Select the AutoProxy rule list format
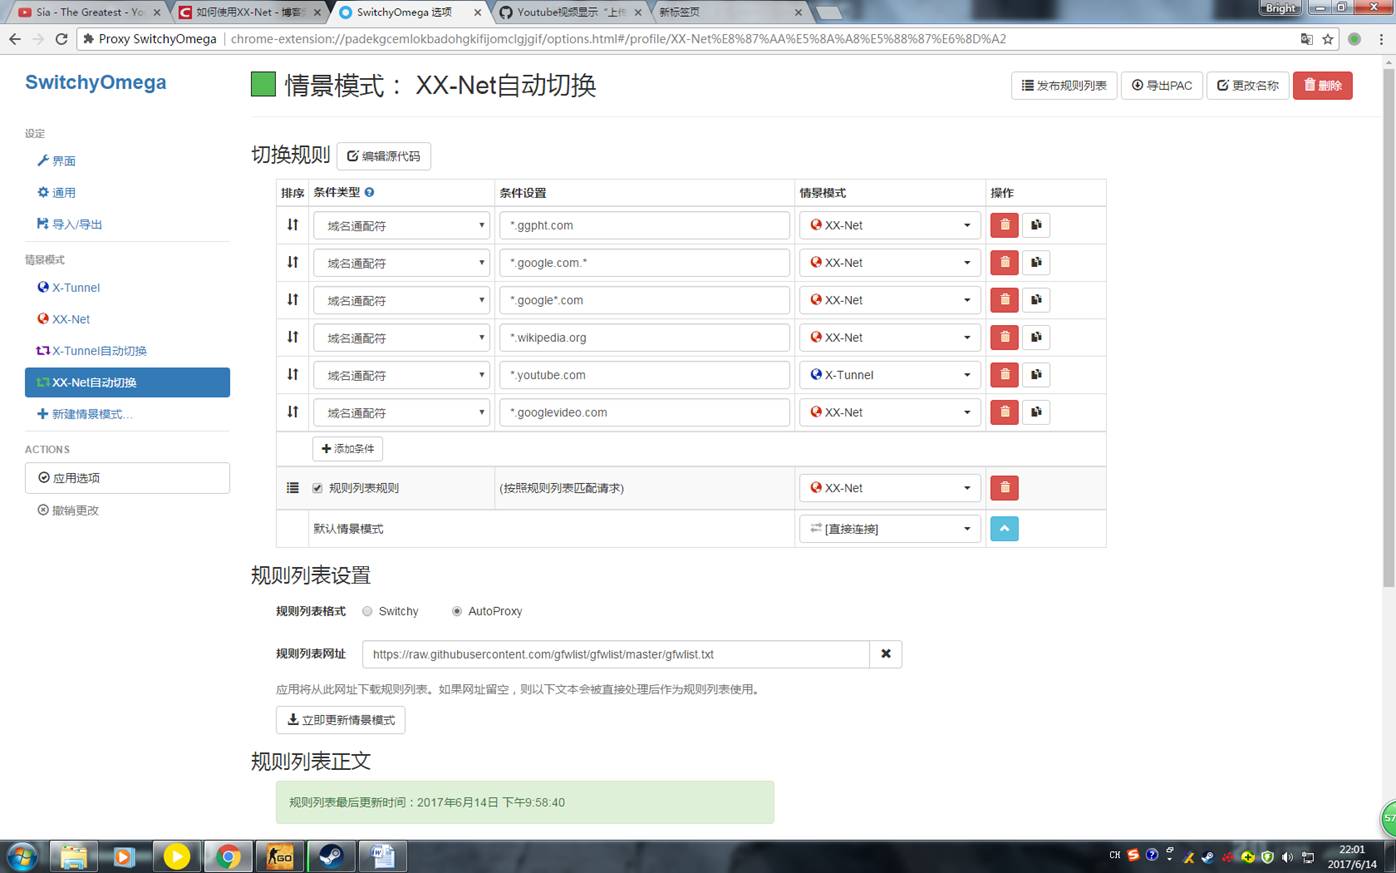This screenshot has width=1396, height=873. pos(457,611)
